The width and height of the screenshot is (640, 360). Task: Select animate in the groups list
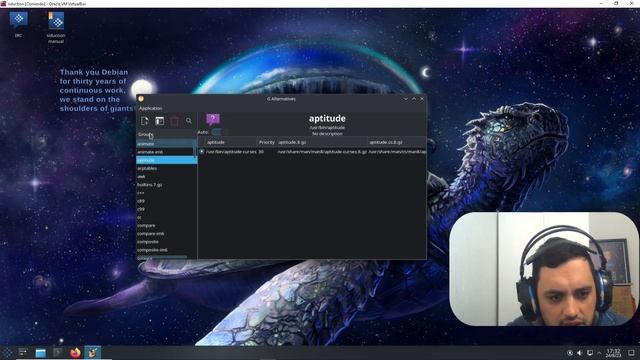[167, 144]
